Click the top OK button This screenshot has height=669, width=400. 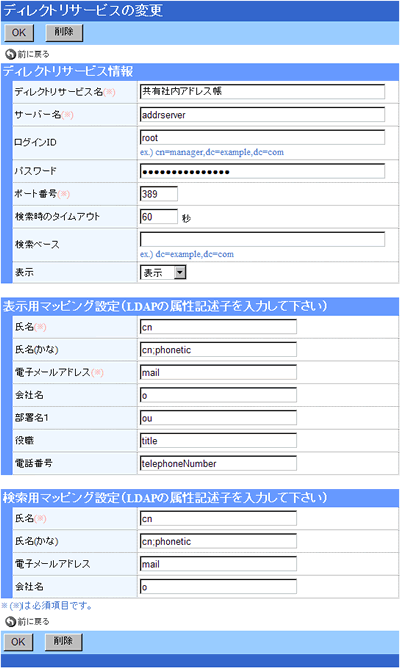[19, 33]
